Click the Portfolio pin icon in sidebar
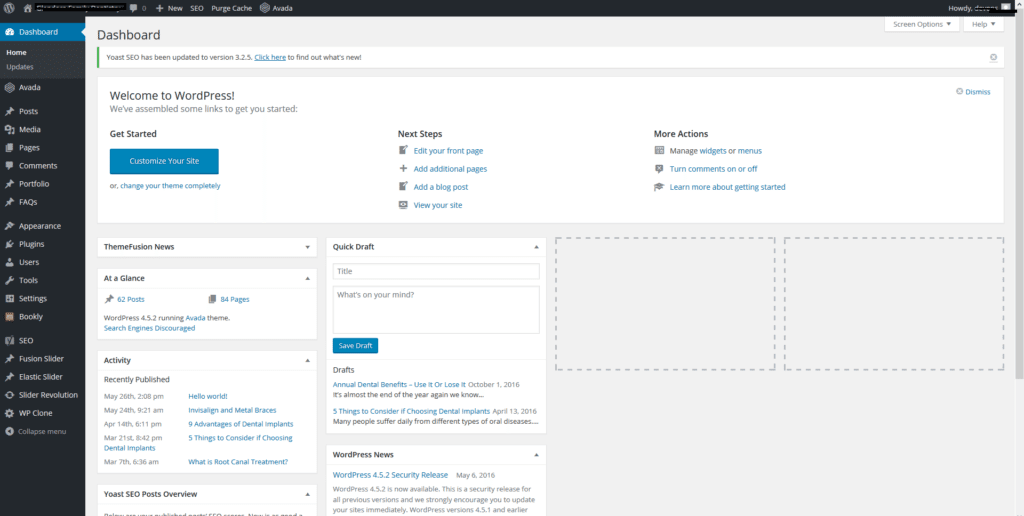Viewport: 1024px width, 516px height. pyautogui.click(x=9, y=184)
